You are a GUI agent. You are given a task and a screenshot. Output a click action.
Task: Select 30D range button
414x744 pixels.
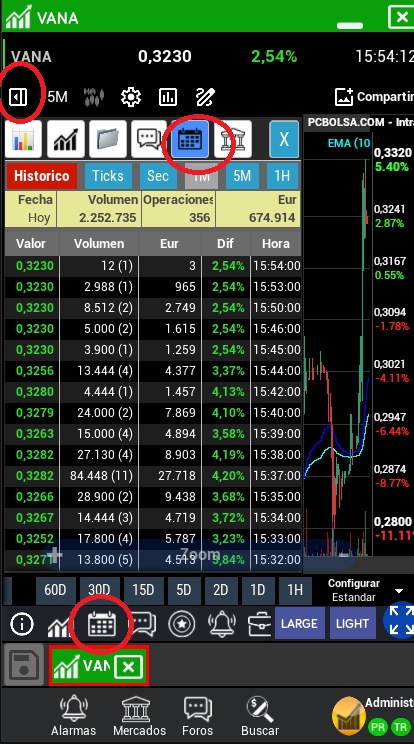(99, 590)
